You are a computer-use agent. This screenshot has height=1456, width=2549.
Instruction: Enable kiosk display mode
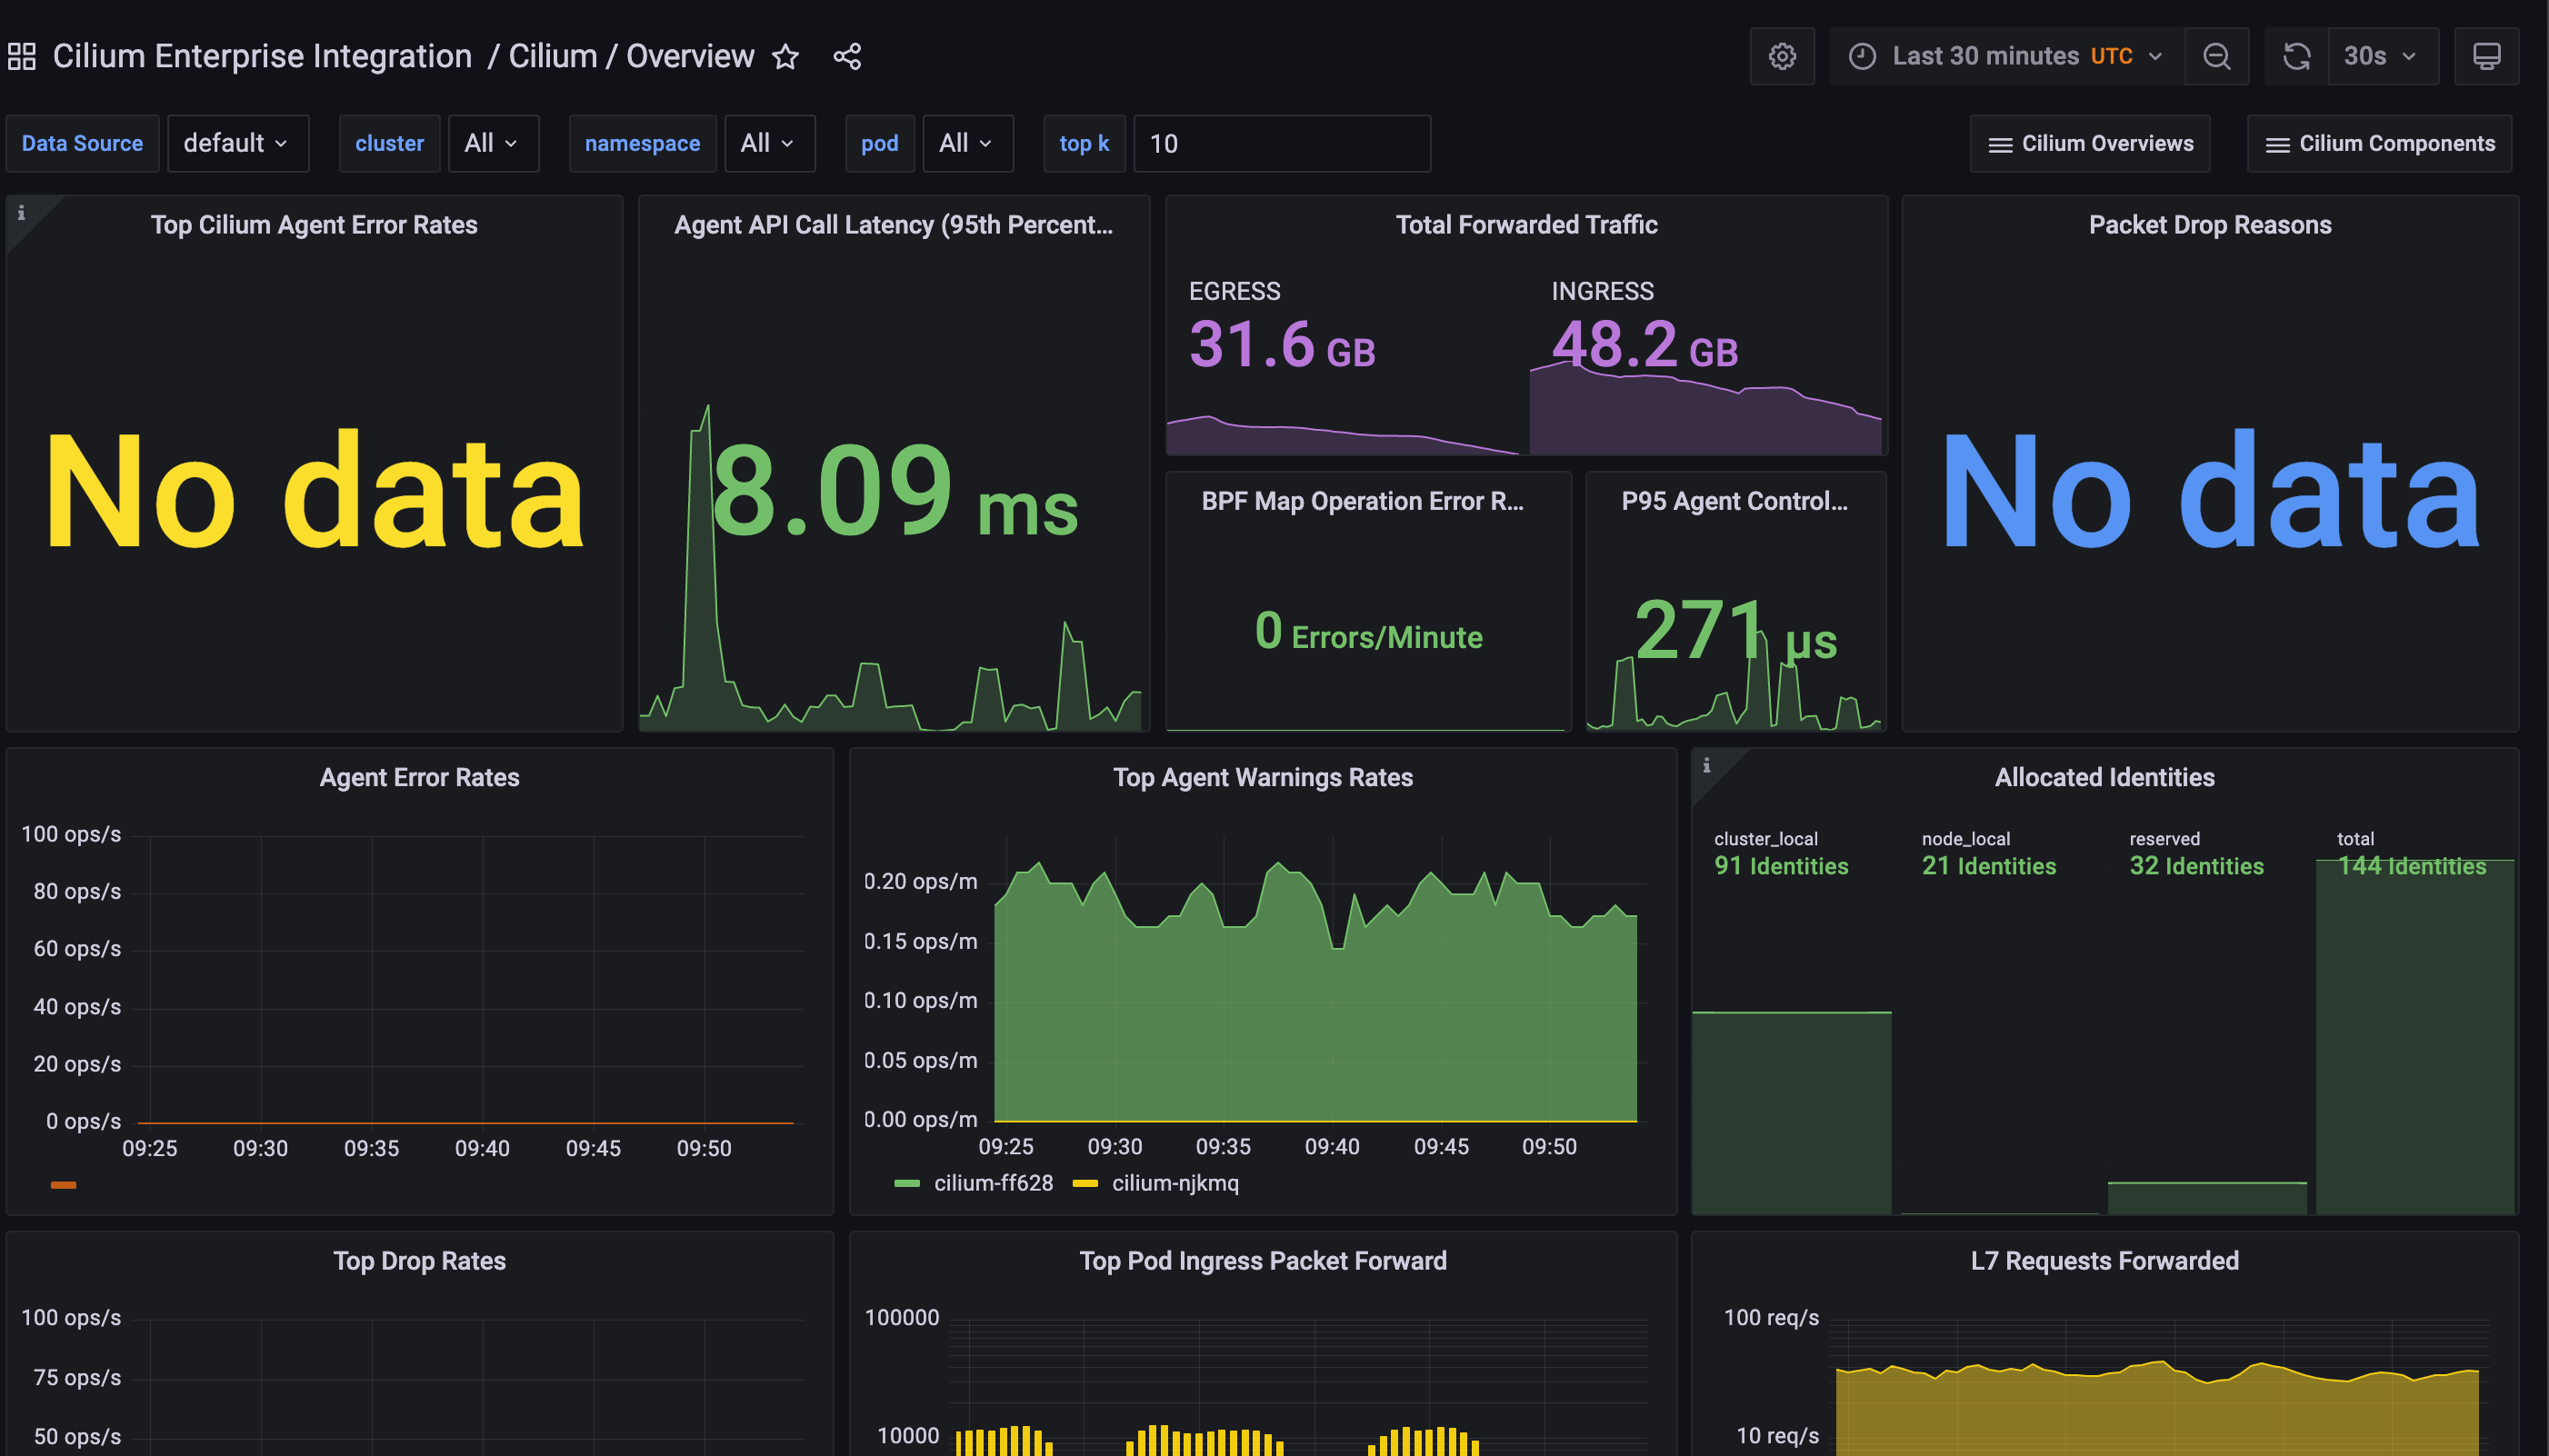[2488, 56]
